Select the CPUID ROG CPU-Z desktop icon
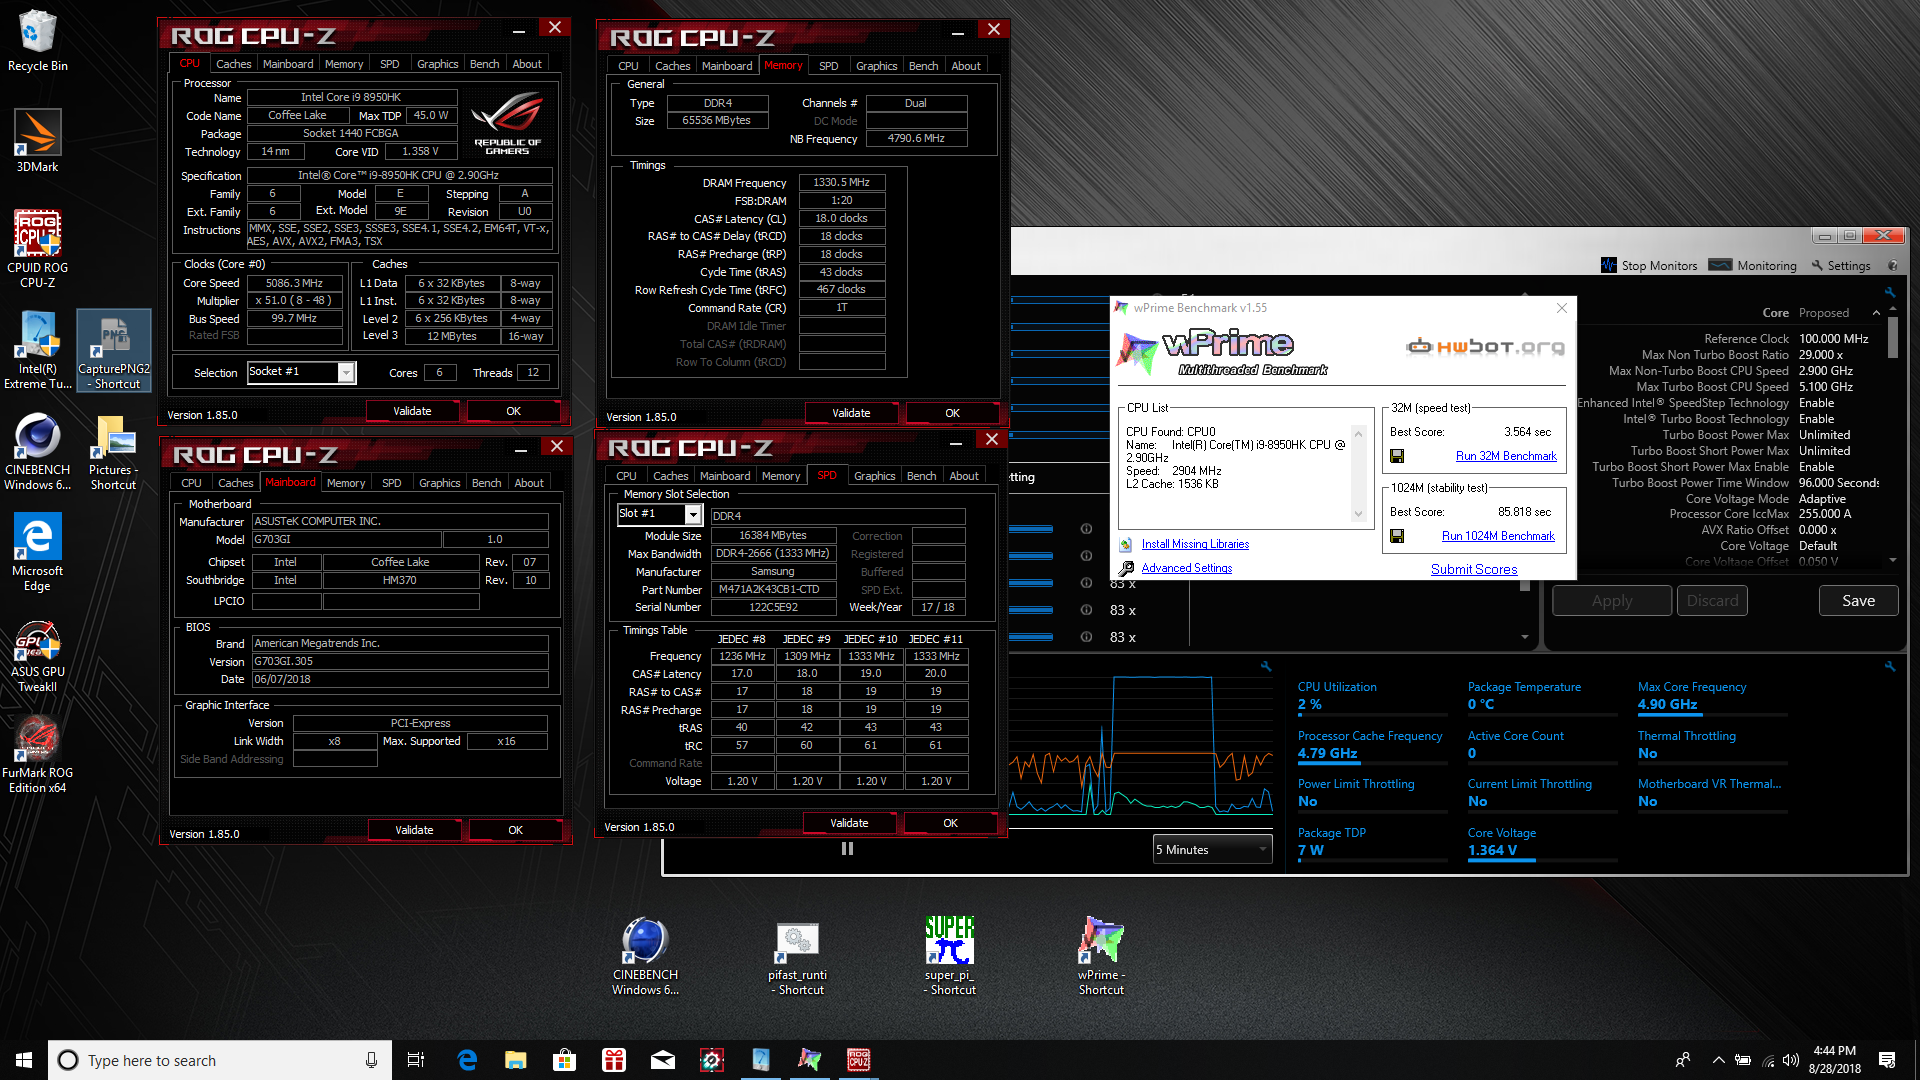 pos(37,249)
